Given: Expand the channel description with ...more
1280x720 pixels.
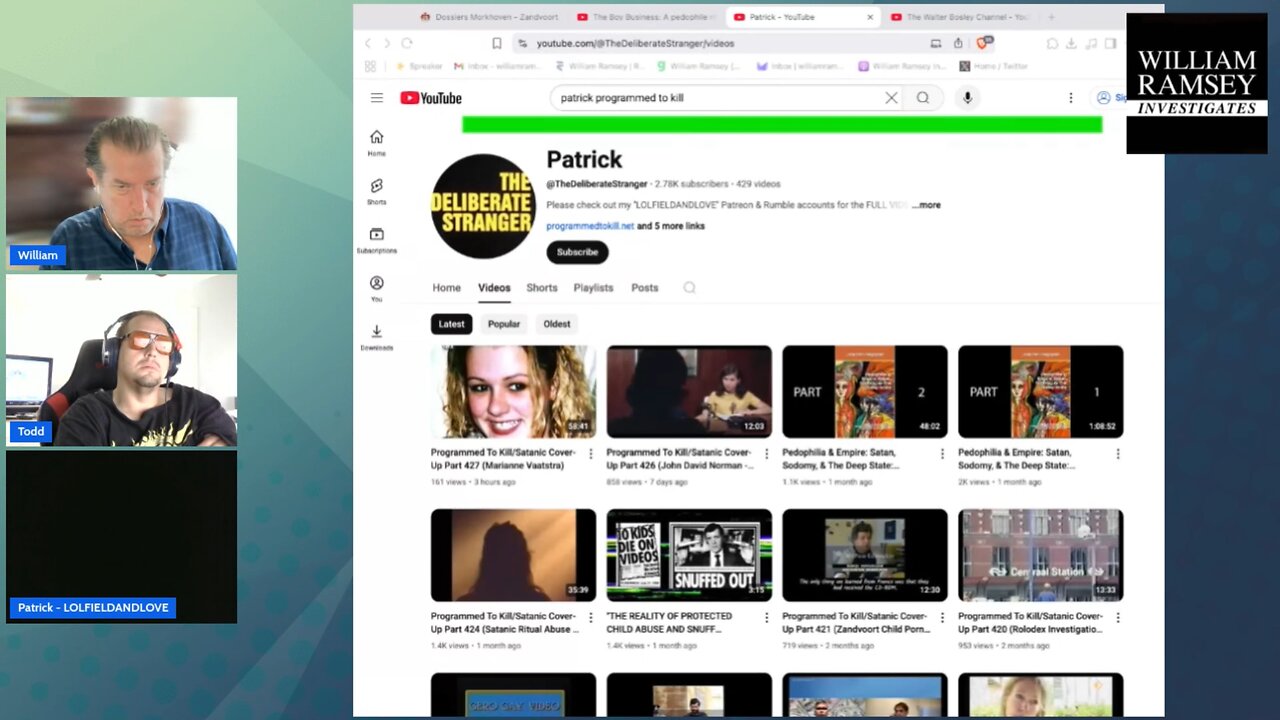Looking at the screenshot, I should (926, 205).
